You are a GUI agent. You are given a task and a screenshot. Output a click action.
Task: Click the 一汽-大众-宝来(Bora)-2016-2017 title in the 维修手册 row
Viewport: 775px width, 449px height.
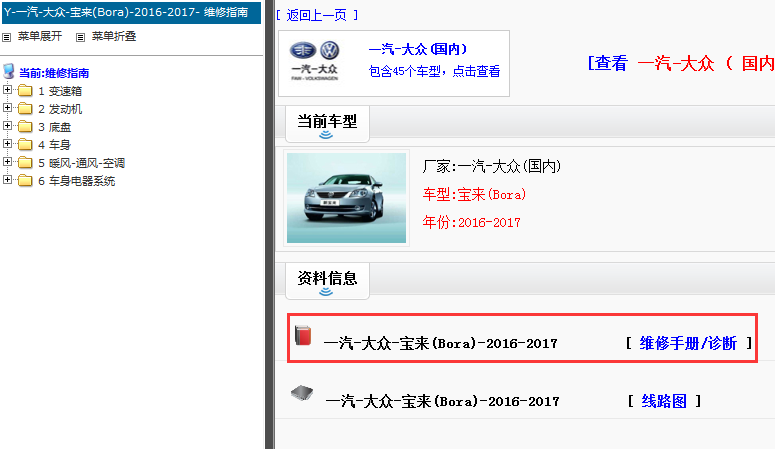click(440, 343)
